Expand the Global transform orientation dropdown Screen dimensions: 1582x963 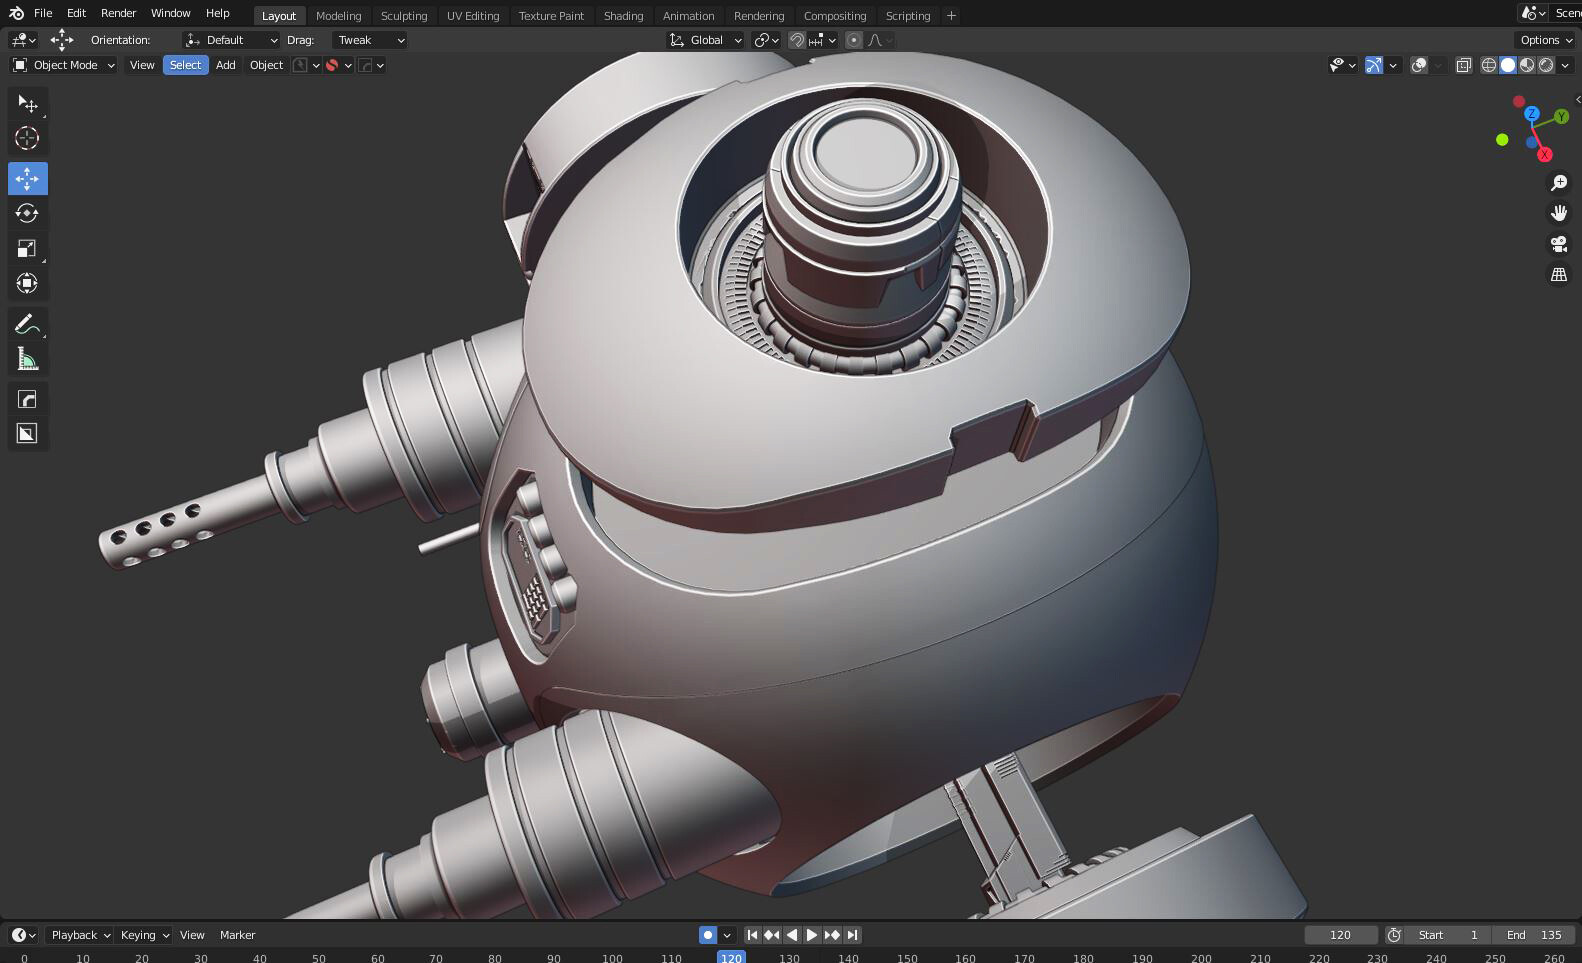tap(706, 40)
